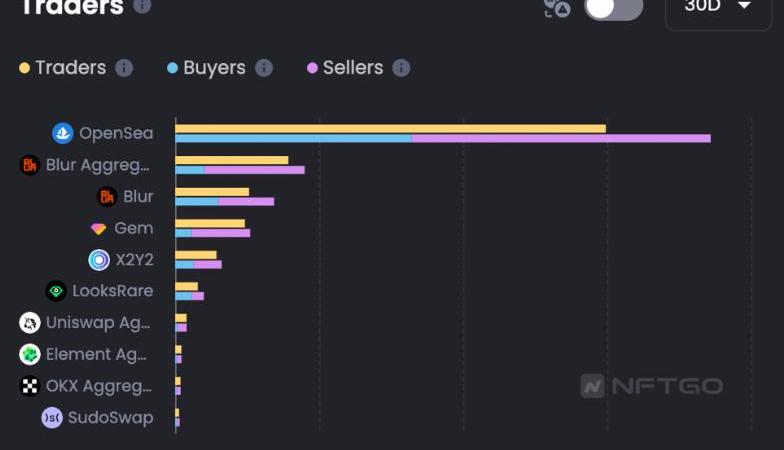Click Gem yellow traders bar
784x450 pixels.
tap(210, 223)
